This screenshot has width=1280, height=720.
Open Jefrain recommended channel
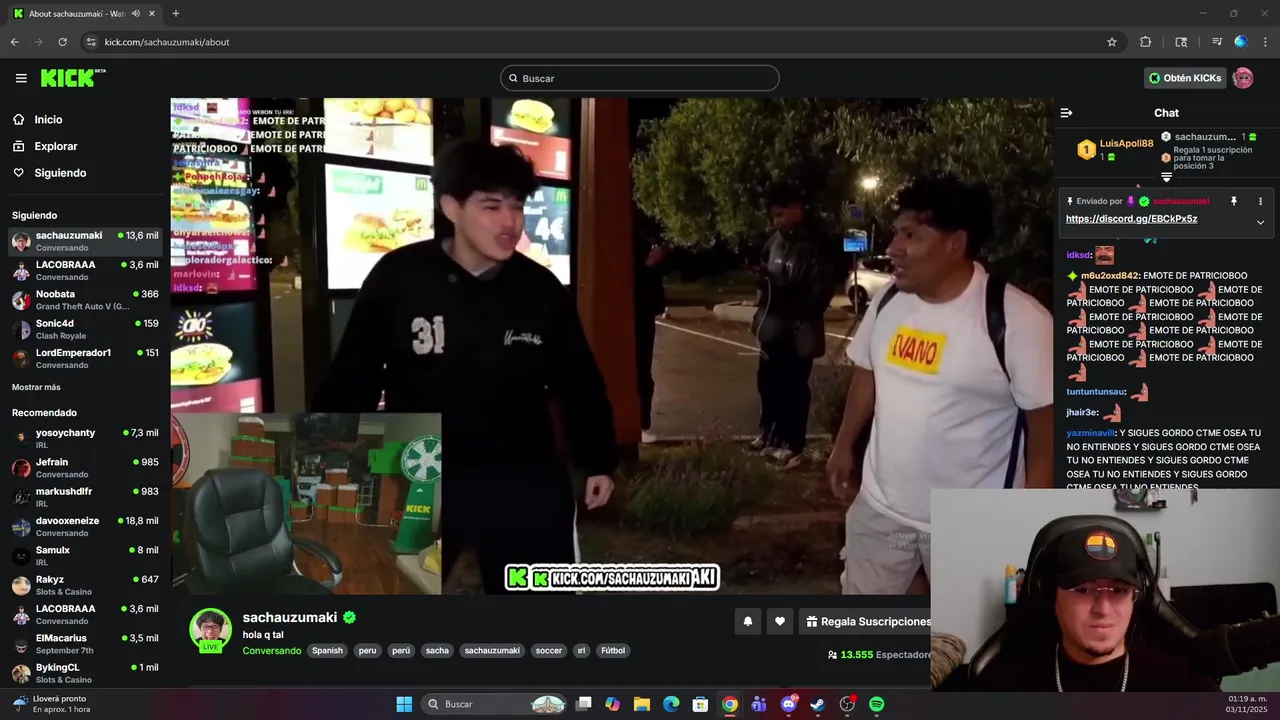click(x=85, y=468)
